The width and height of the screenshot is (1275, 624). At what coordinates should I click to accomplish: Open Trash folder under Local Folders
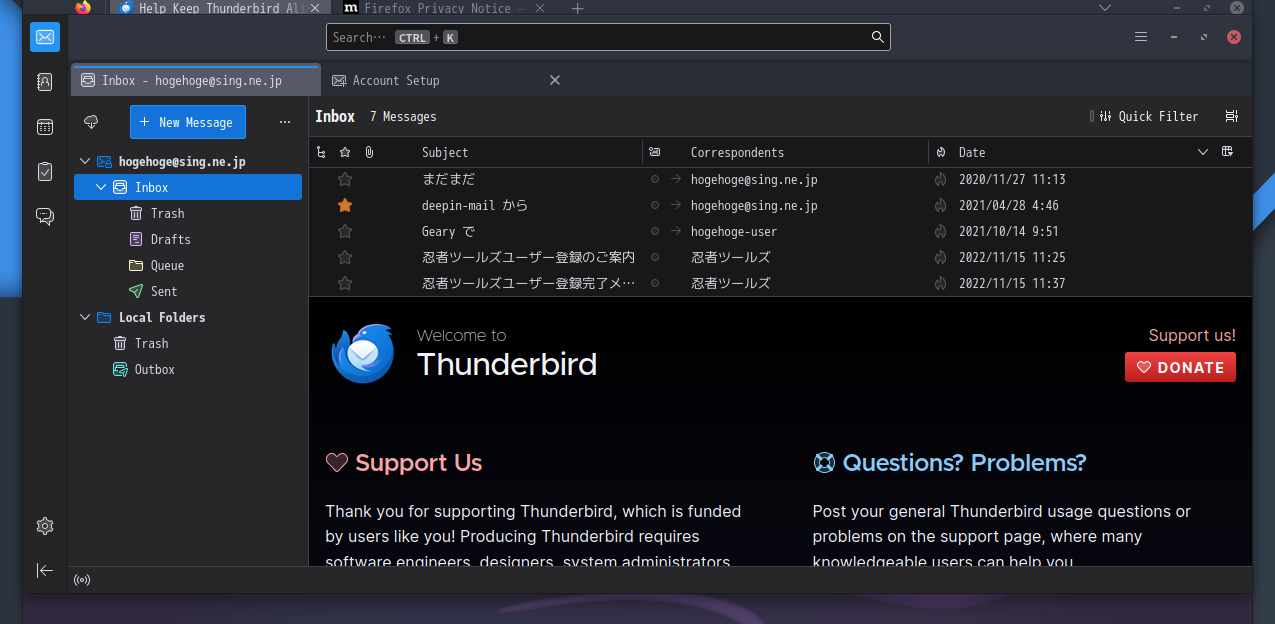188,343
